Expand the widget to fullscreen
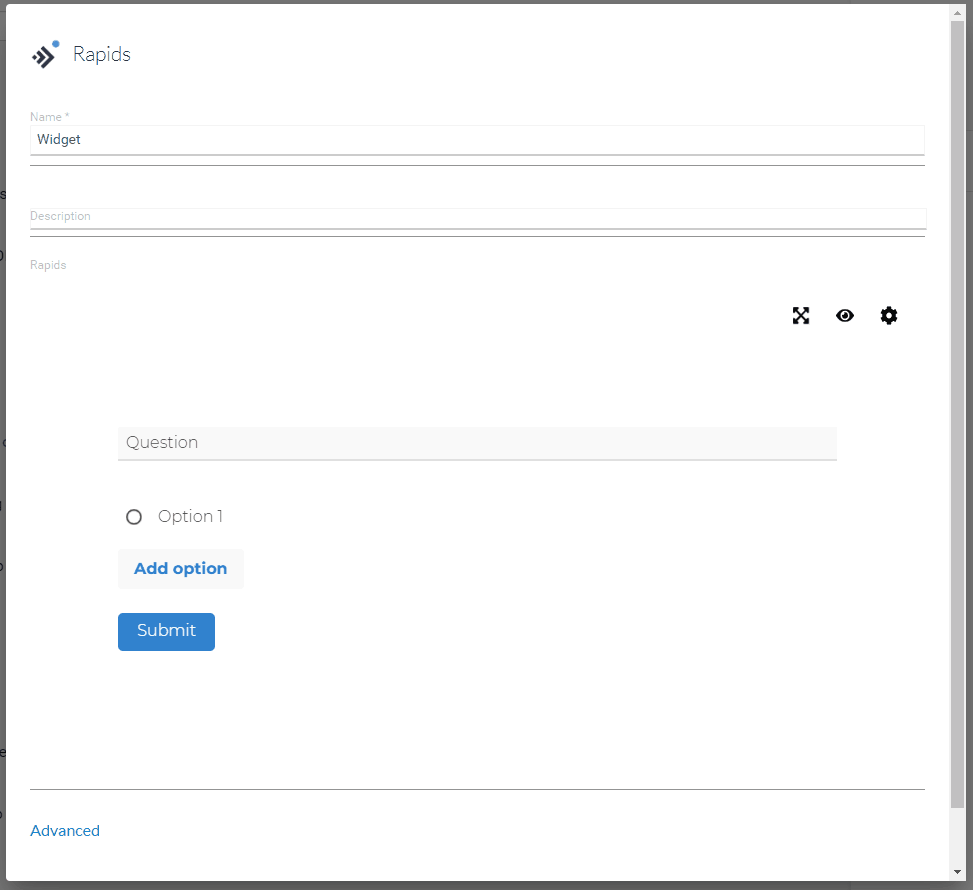973x890 pixels. coord(801,315)
